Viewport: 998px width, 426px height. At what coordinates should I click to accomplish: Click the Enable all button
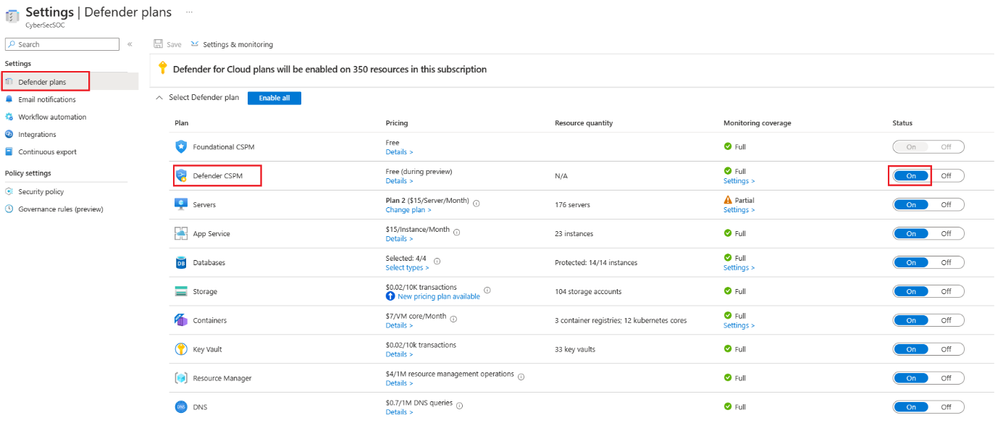click(x=274, y=98)
